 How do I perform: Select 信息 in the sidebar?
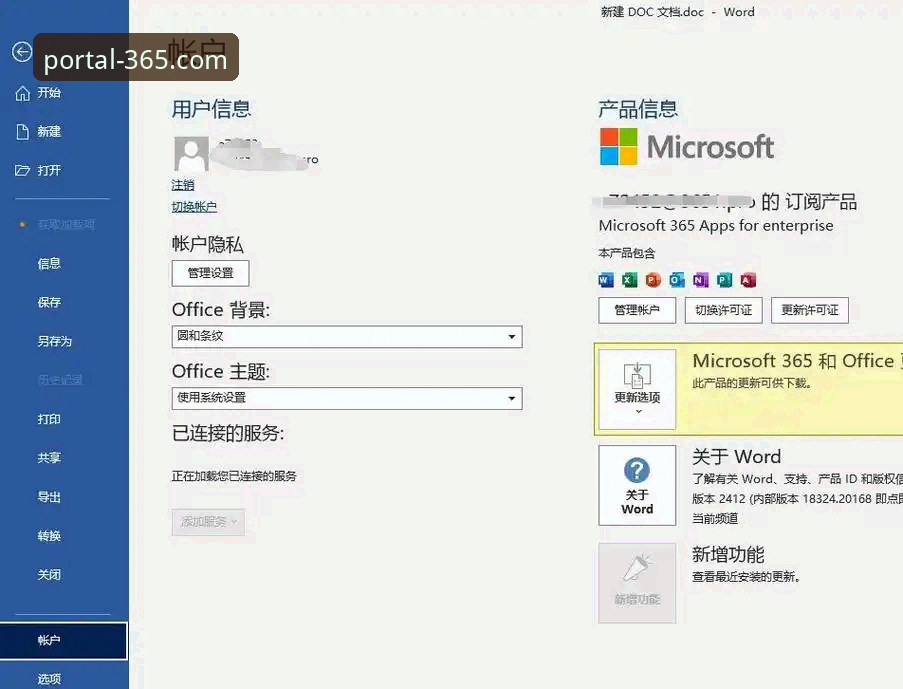click(49, 264)
